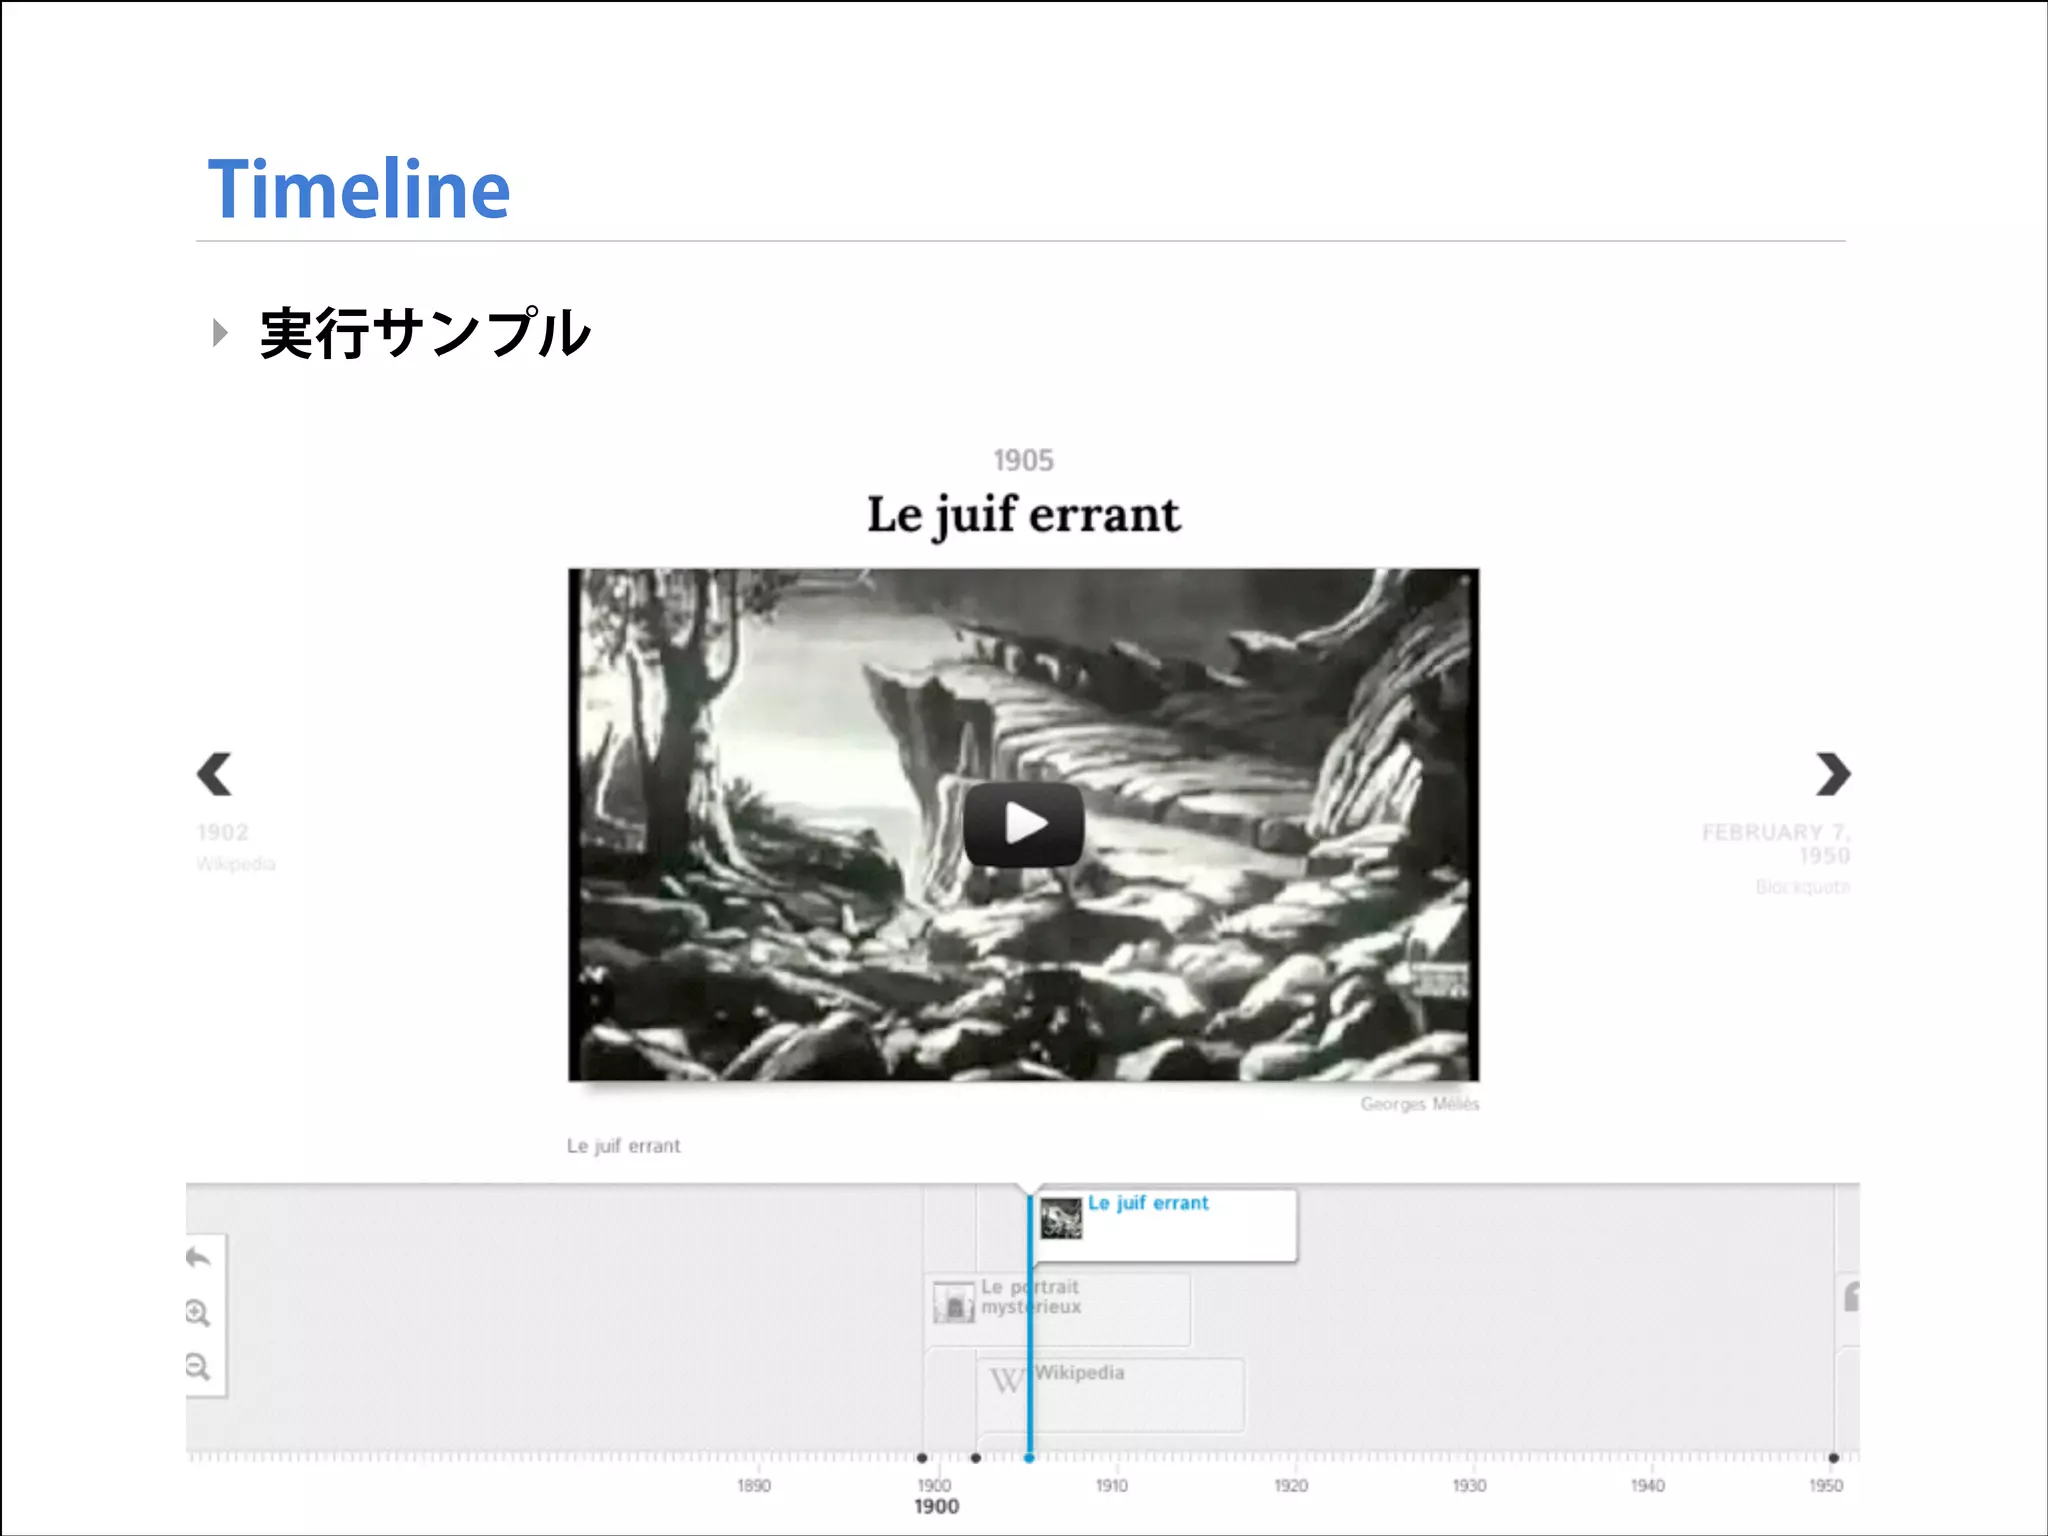Click the Le juif errant caption below video
The height and width of the screenshot is (1536, 2048).
[623, 1146]
